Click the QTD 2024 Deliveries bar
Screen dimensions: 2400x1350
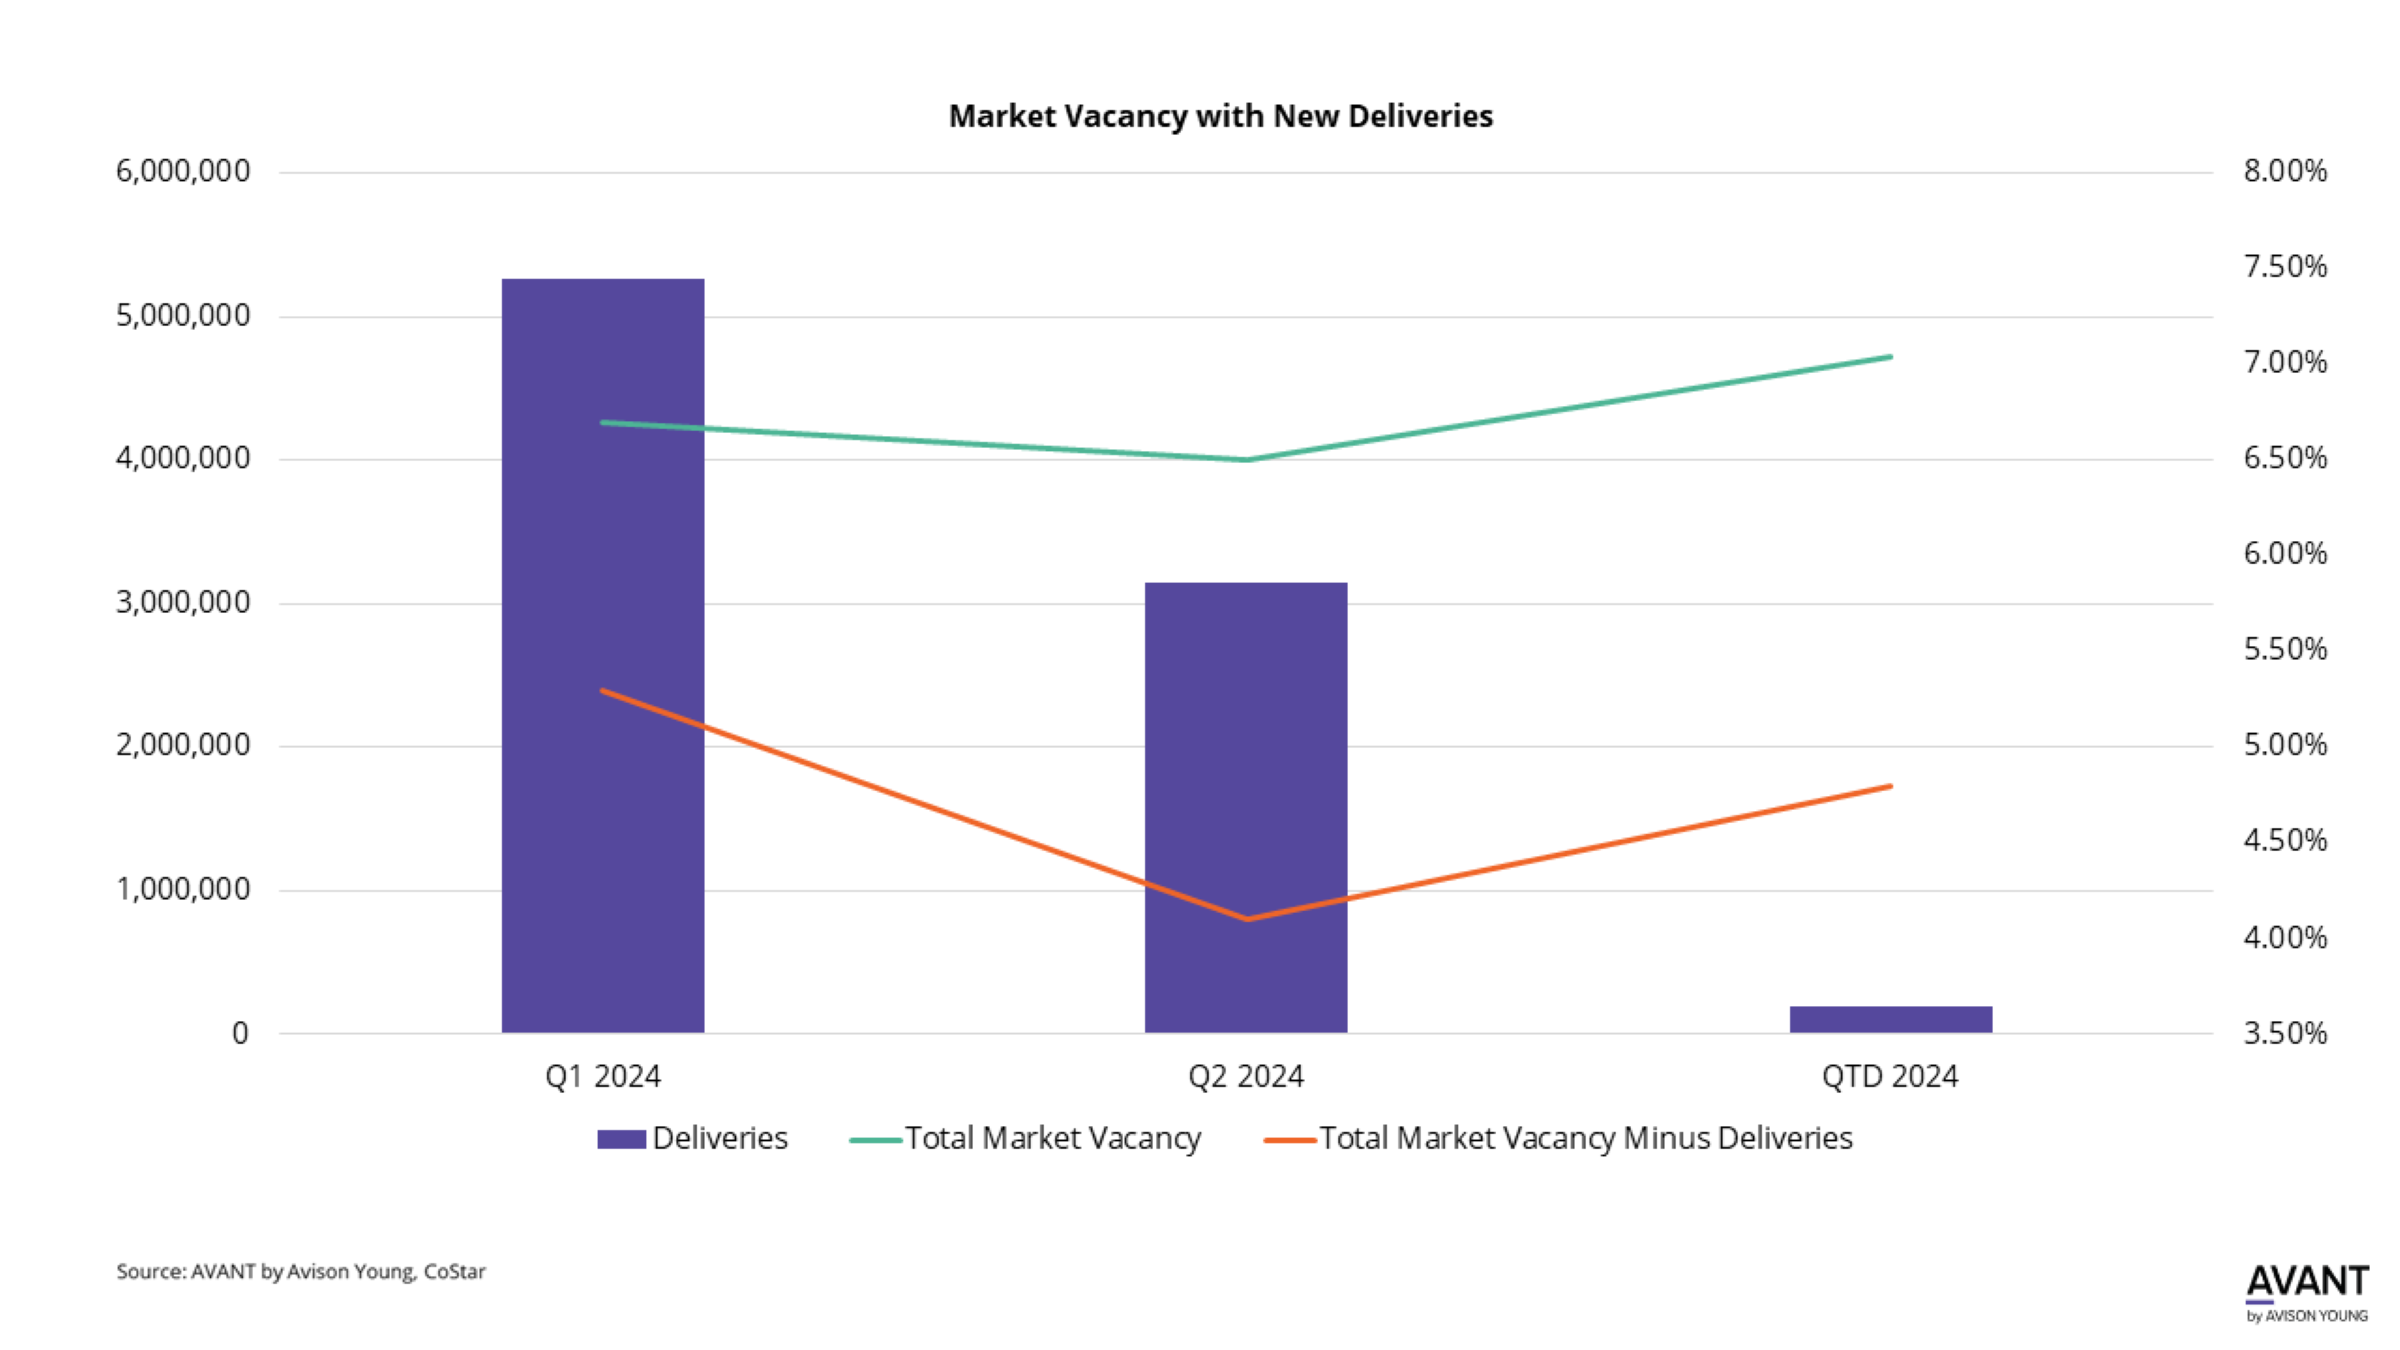[1890, 1019]
